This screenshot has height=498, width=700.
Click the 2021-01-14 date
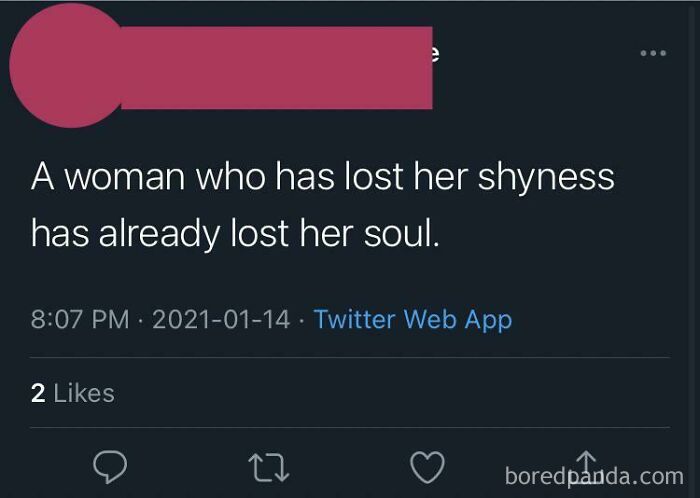click(222, 320)
